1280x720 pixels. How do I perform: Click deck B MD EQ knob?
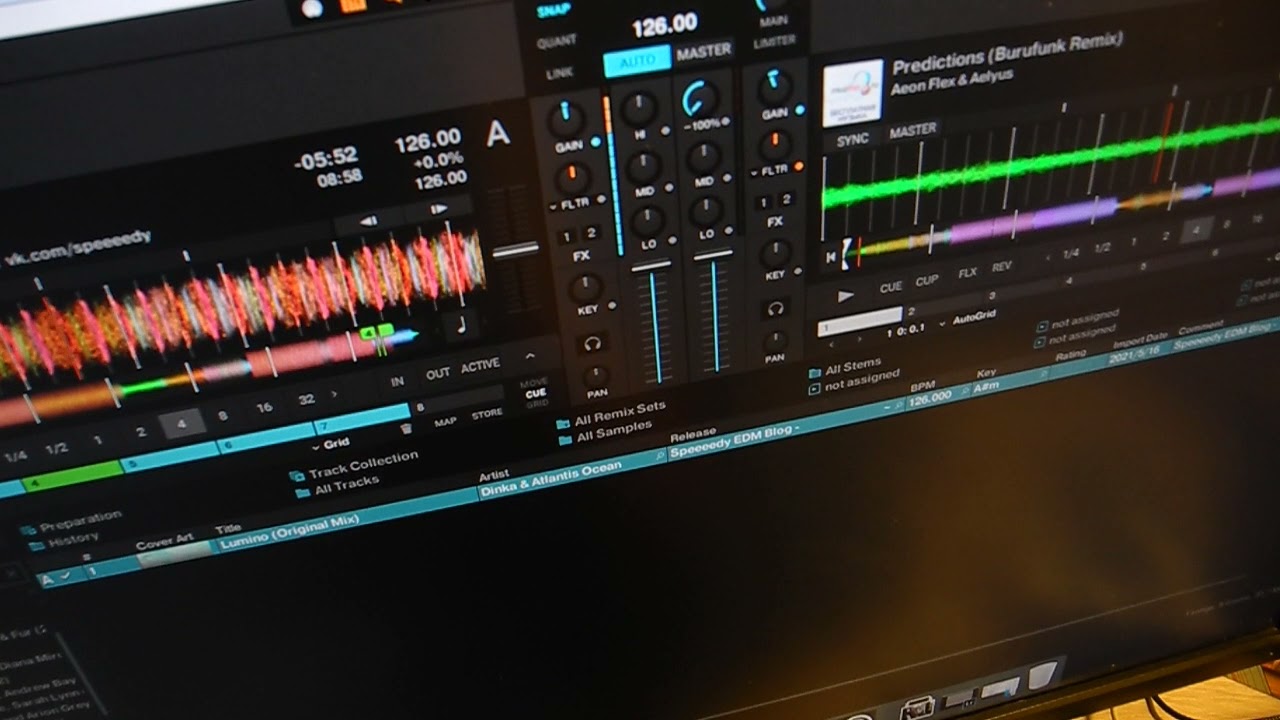point(704,156)
